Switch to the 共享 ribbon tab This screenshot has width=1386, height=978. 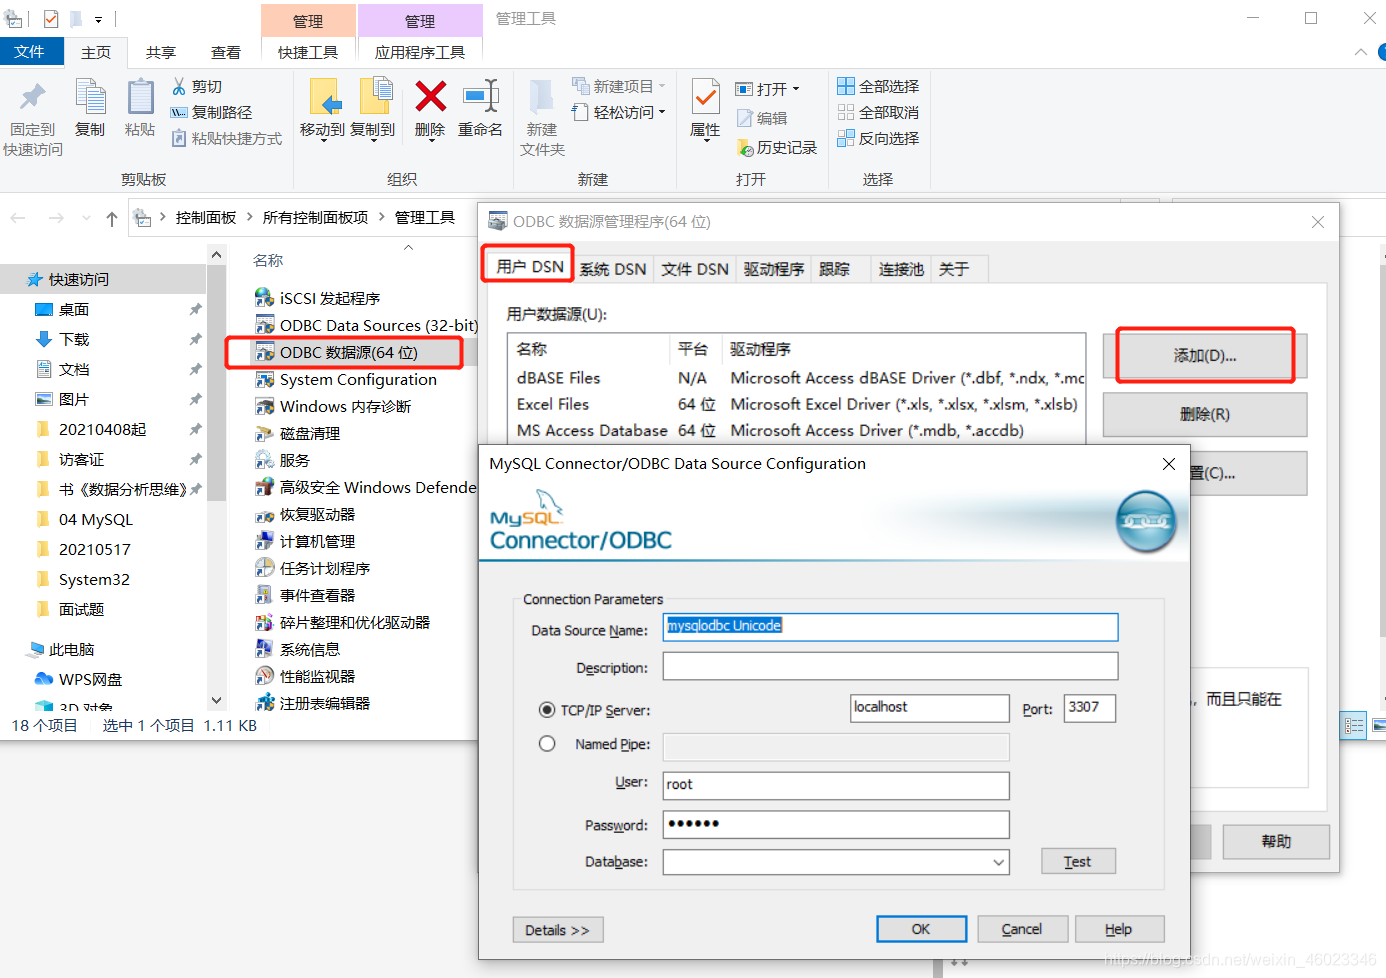[161, 53]
